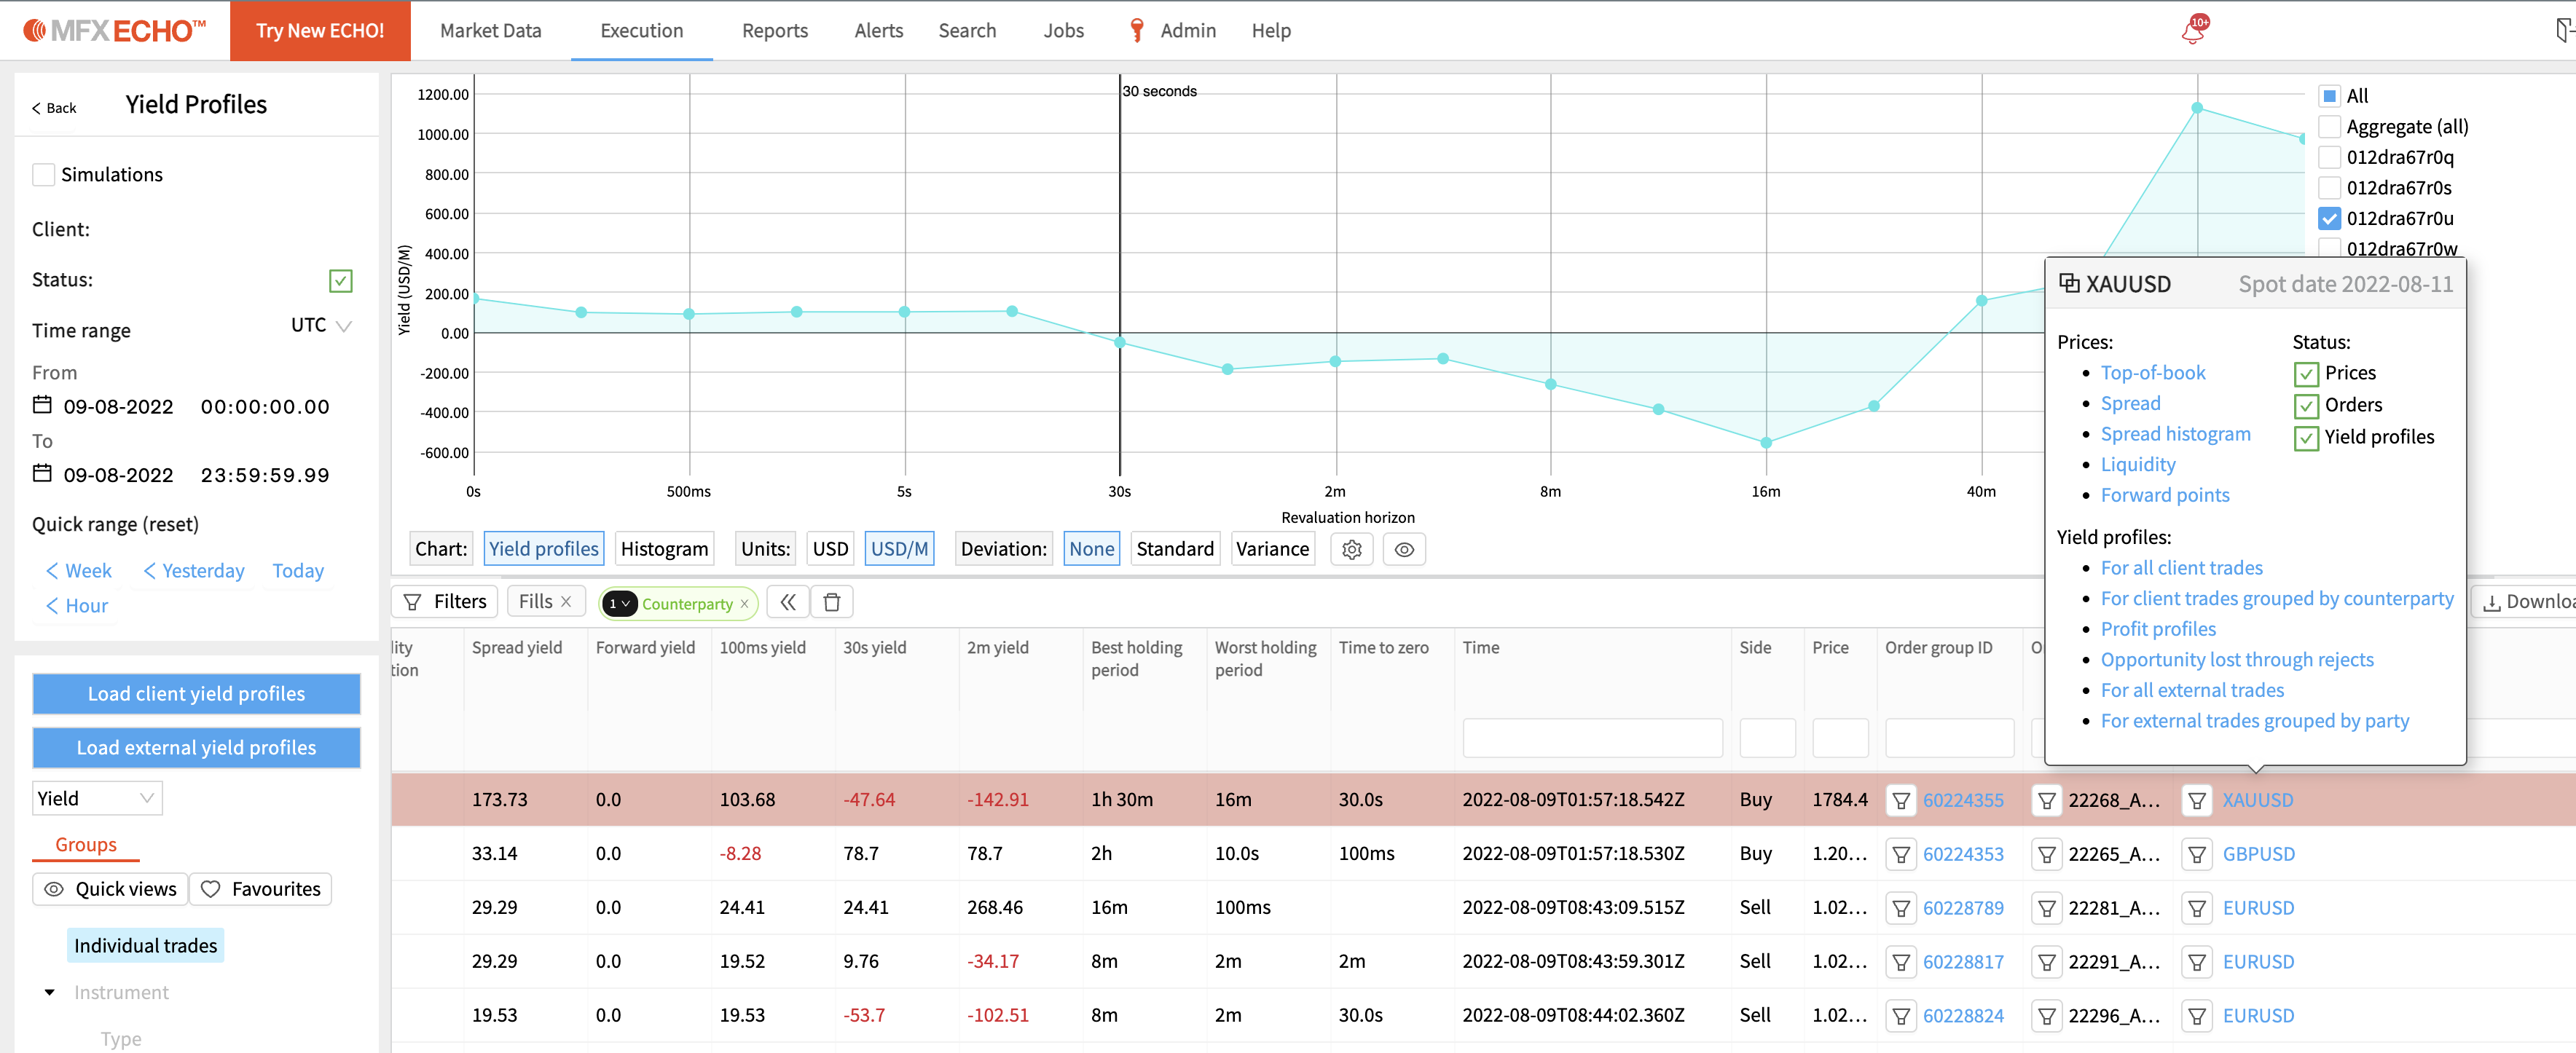This screenshot has height=1053, width=2576.
Task: Click Load client yield profiles
Action: click(x=196, y=694)
